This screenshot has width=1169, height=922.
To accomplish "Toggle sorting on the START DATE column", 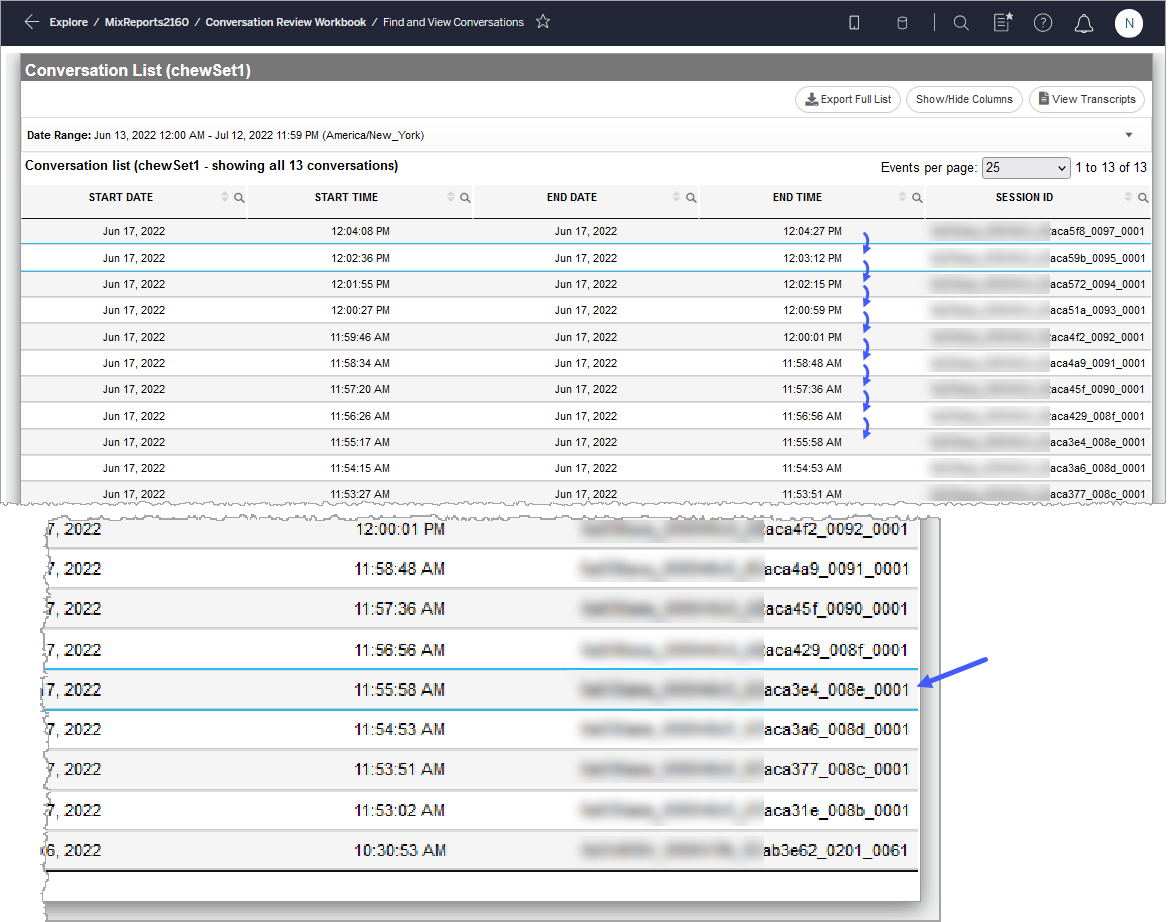I will [x=224, y=197].
